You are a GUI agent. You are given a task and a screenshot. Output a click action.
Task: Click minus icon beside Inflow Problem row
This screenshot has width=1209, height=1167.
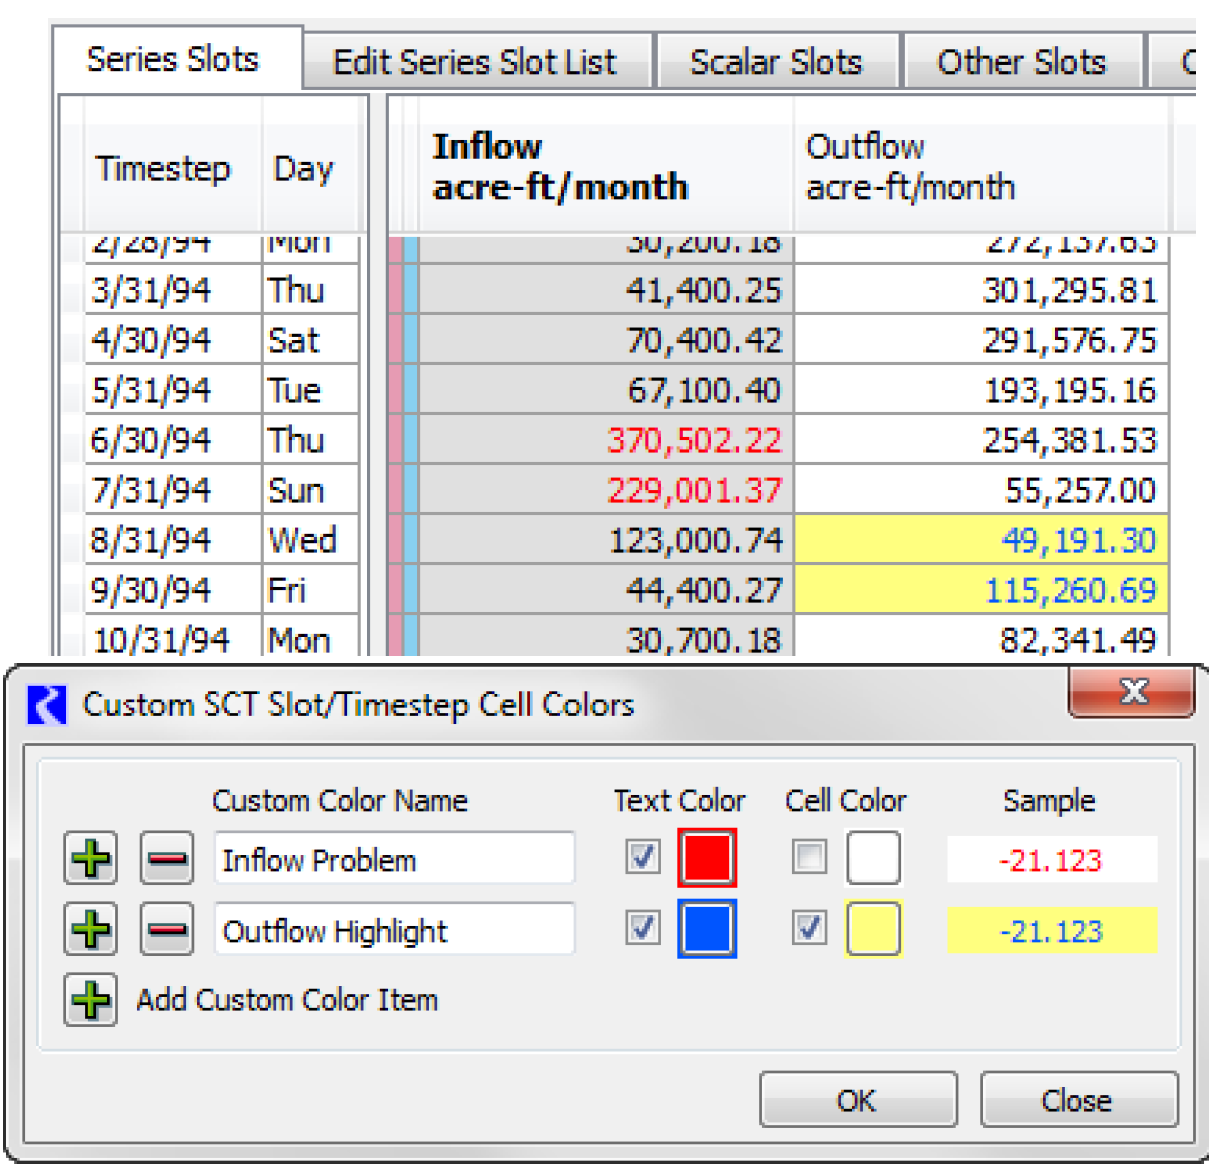166,859
